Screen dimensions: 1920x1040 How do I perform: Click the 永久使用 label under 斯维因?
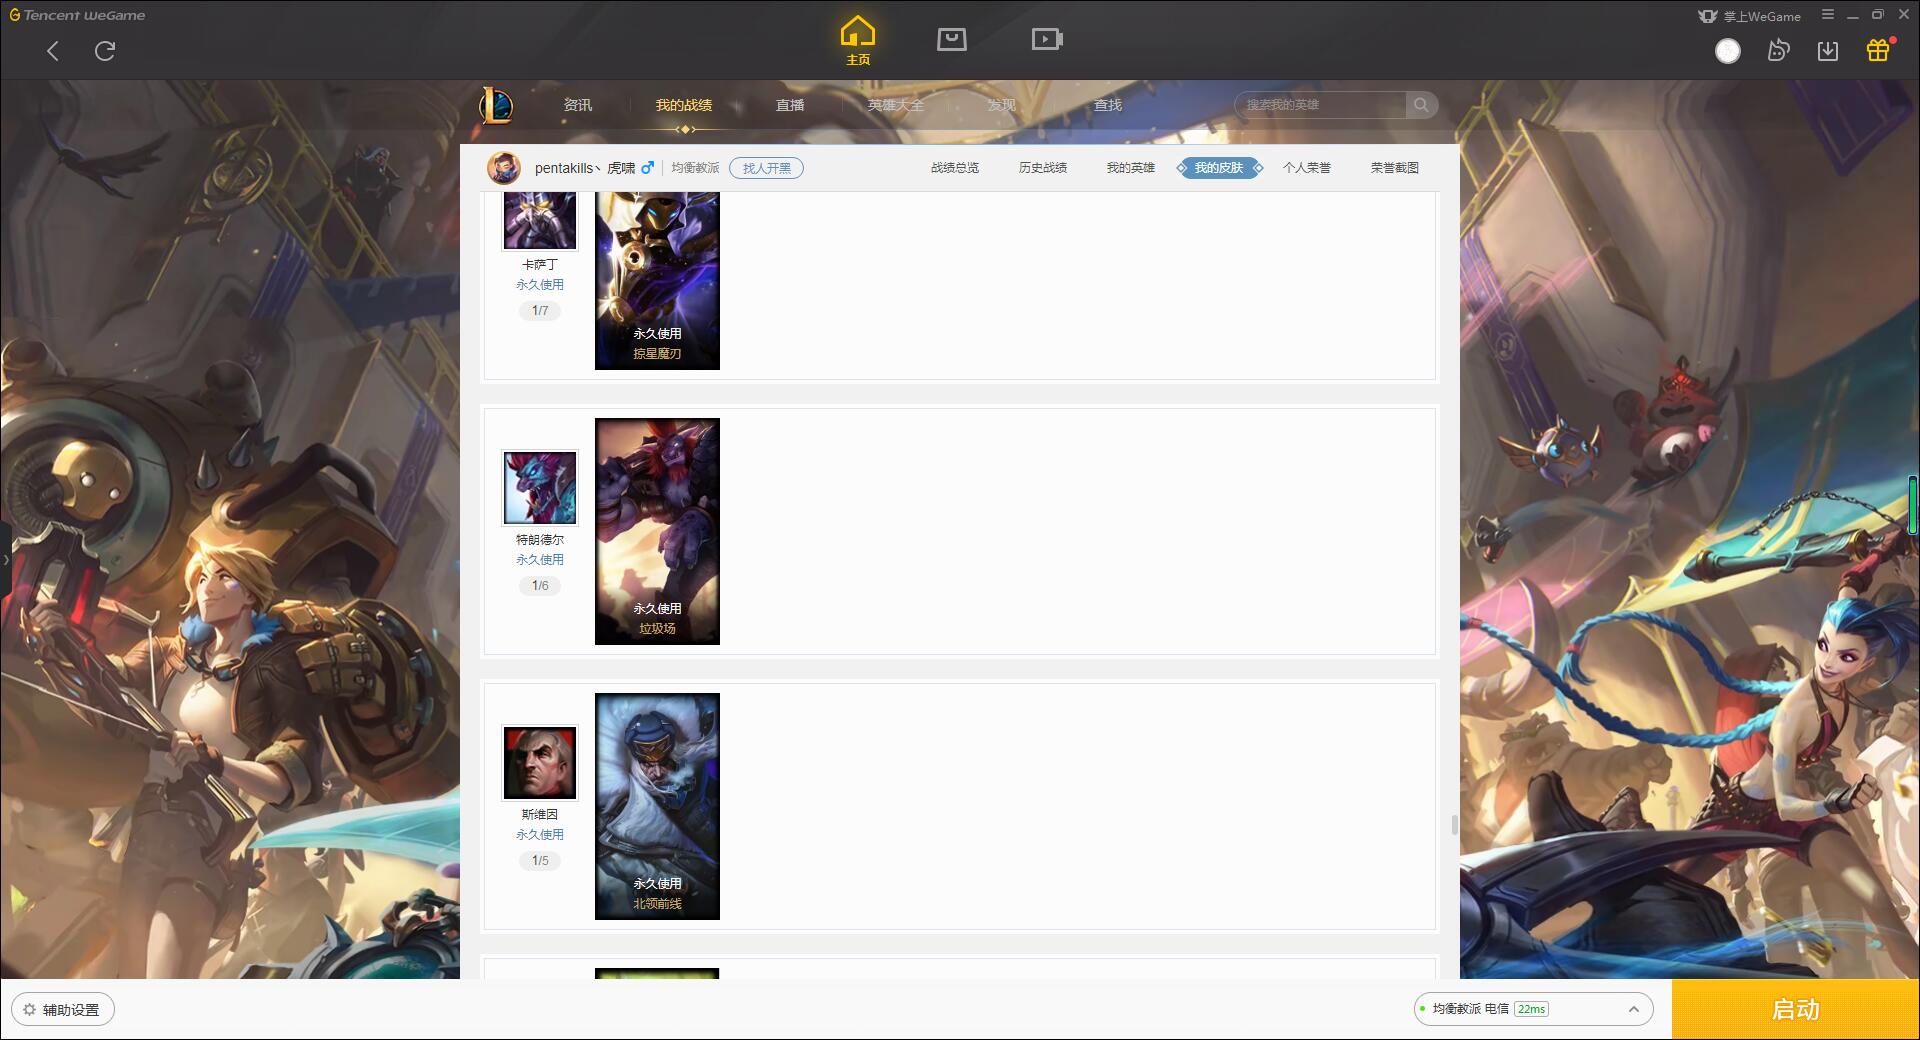coord(540,835)
